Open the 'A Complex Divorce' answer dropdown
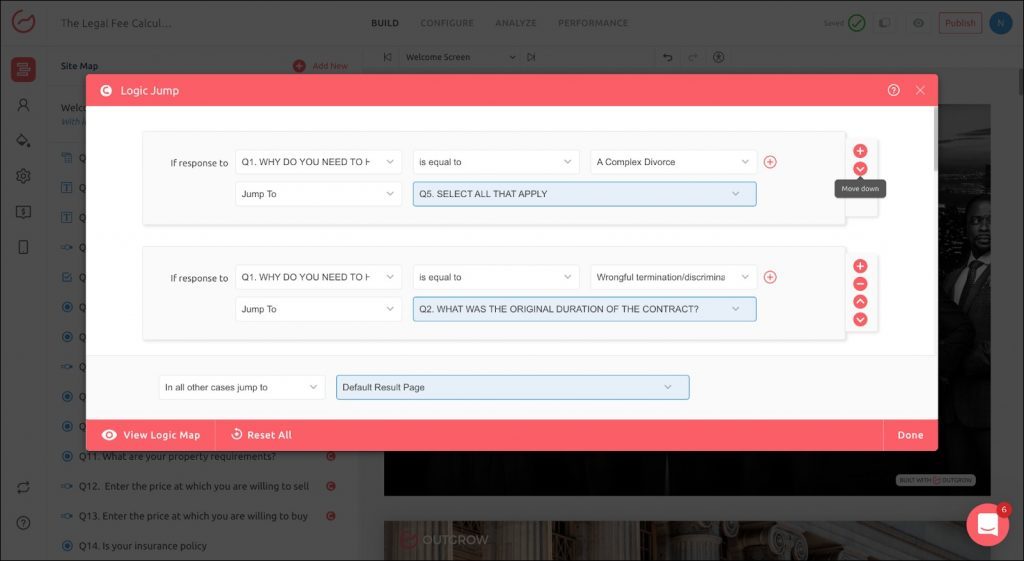1024x561 pixels. click(675, 162)
